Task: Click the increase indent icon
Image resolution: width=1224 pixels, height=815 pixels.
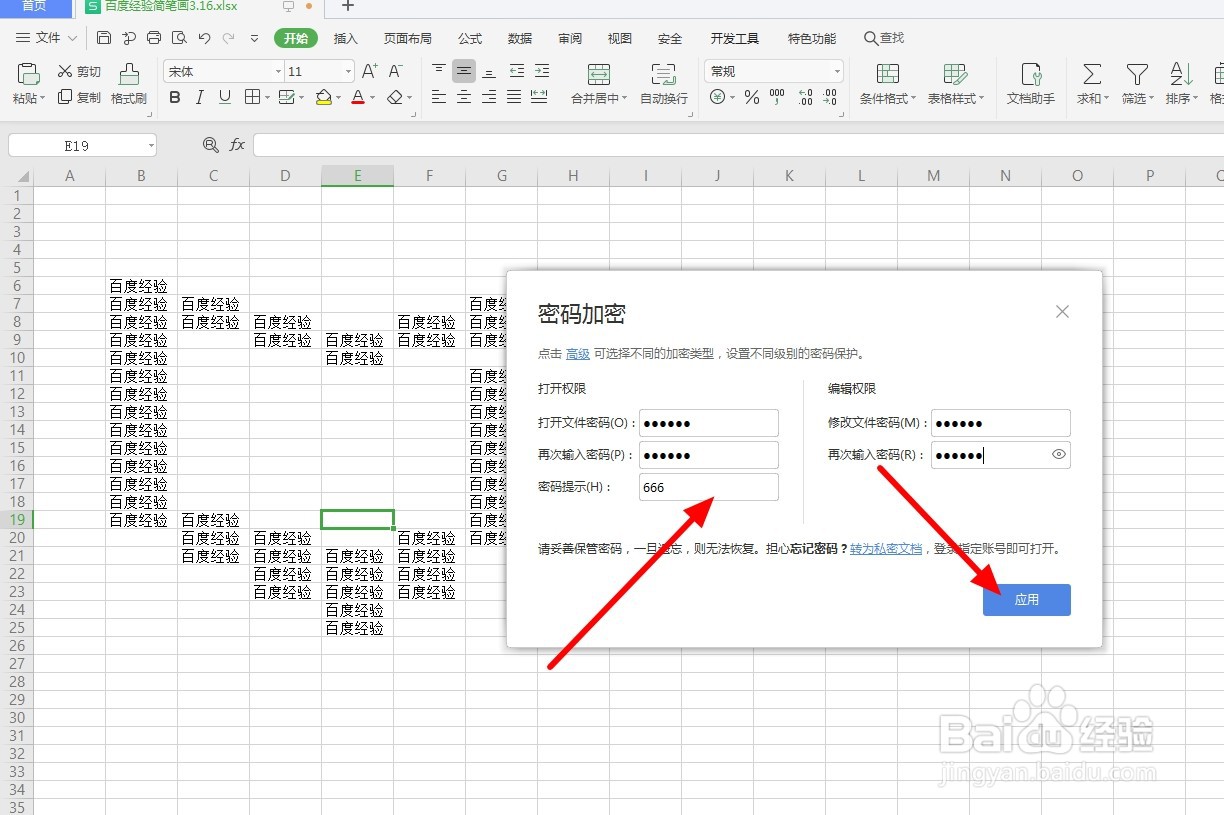Action: [541, 71]
